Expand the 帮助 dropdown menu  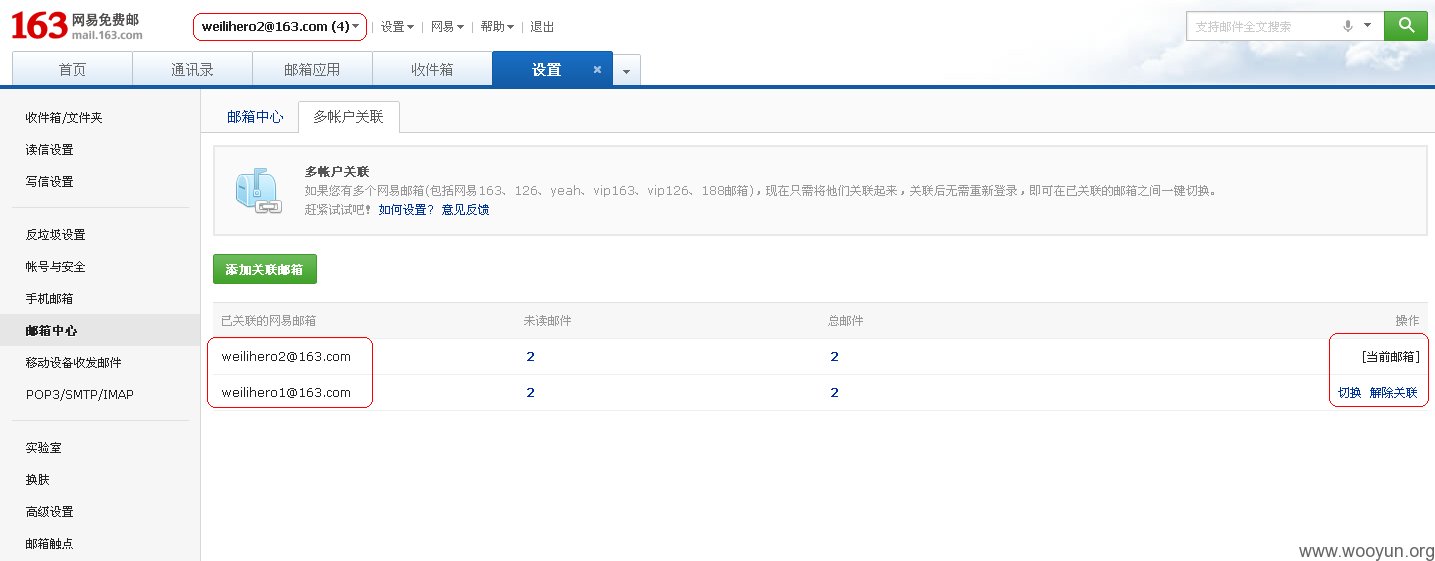click(x=497, y=27)
